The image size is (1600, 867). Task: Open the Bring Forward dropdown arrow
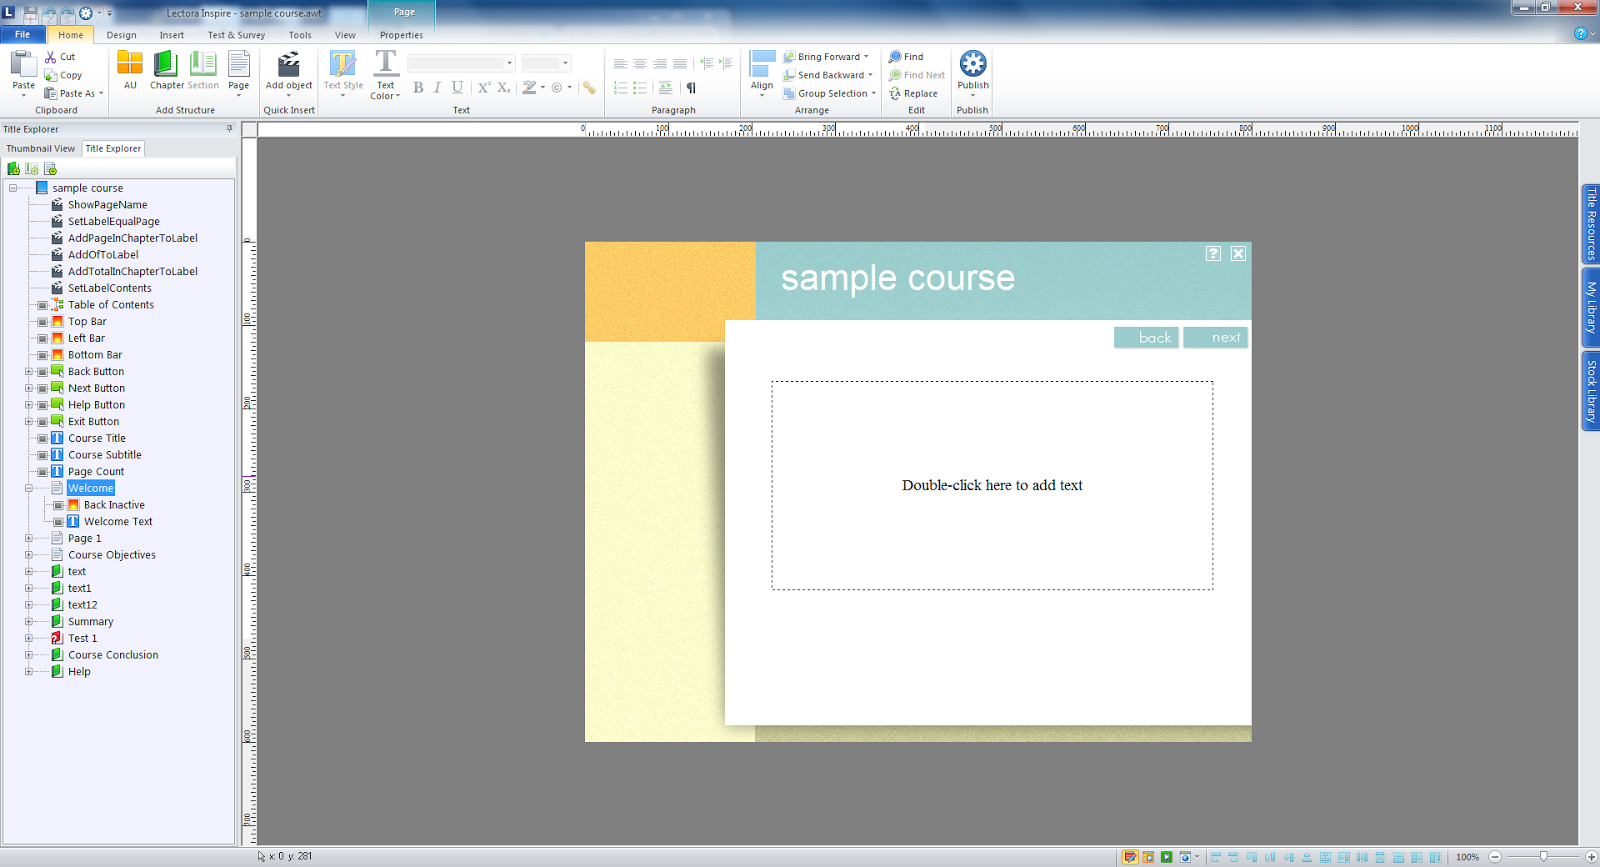pyautogui.click(x=866, y=57)
